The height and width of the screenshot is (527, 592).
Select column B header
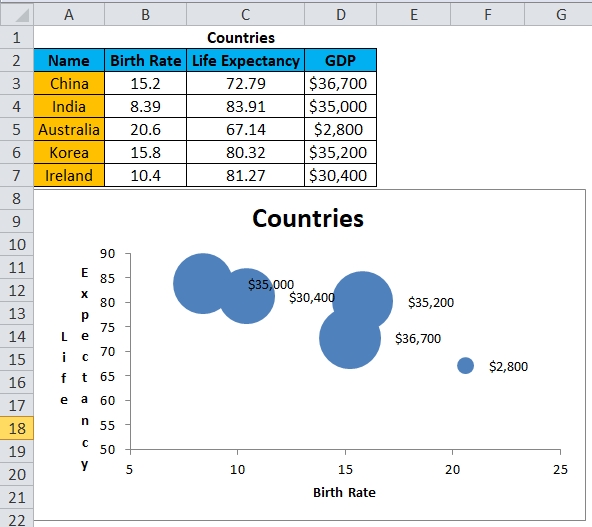click(145, 15)
